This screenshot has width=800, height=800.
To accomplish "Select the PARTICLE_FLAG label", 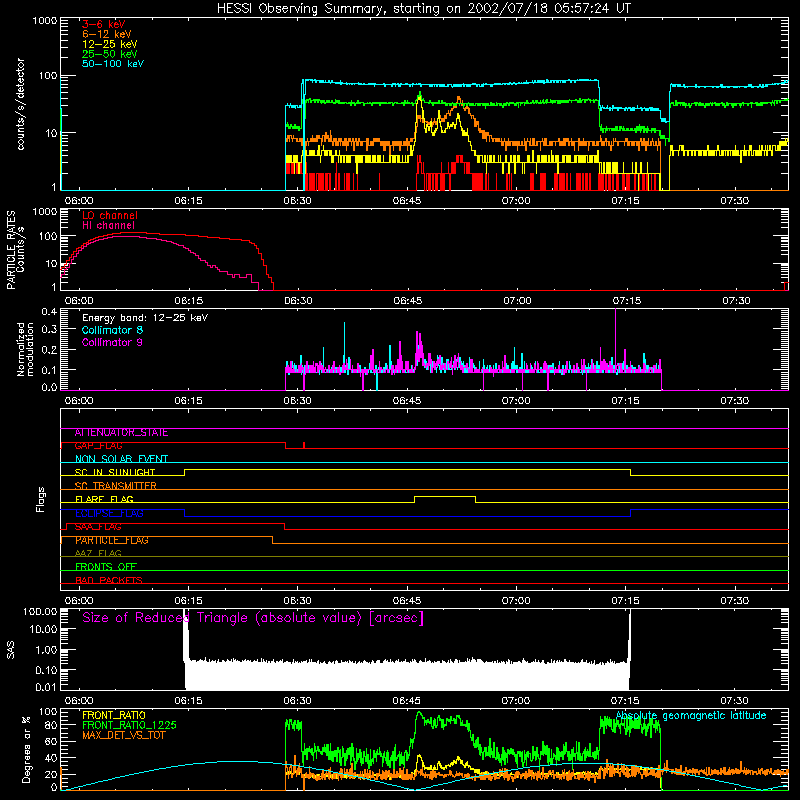I will pyautogui.click(x=112, y=540).
